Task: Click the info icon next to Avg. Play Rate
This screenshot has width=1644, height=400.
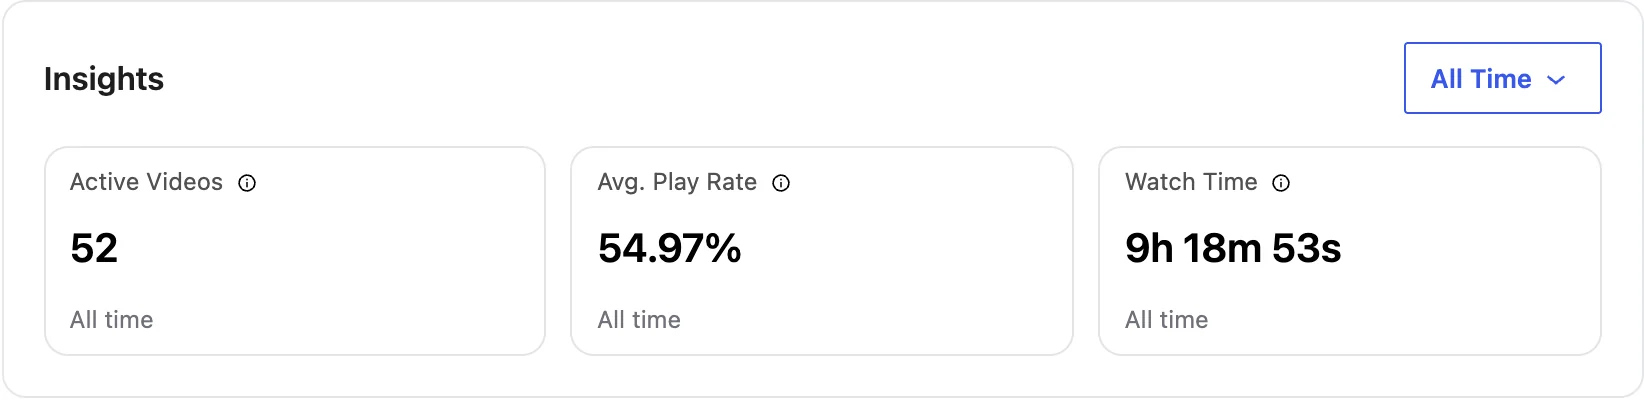Action: pyautogui.click(x=781, y=183)
